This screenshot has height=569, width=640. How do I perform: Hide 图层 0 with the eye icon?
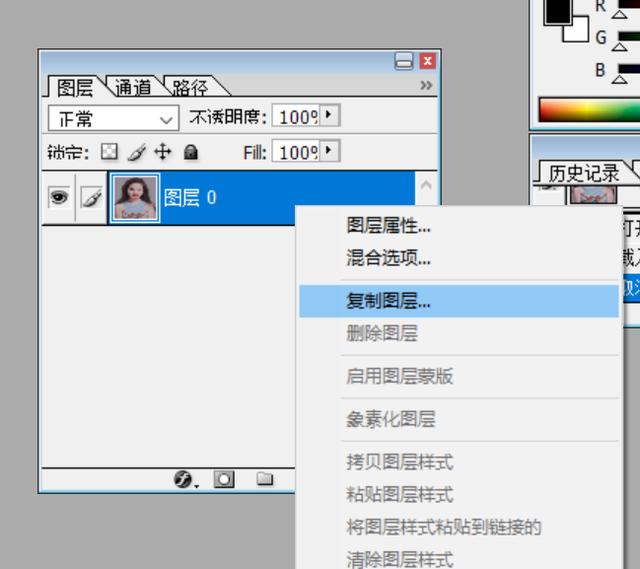[x=59, y=198]
